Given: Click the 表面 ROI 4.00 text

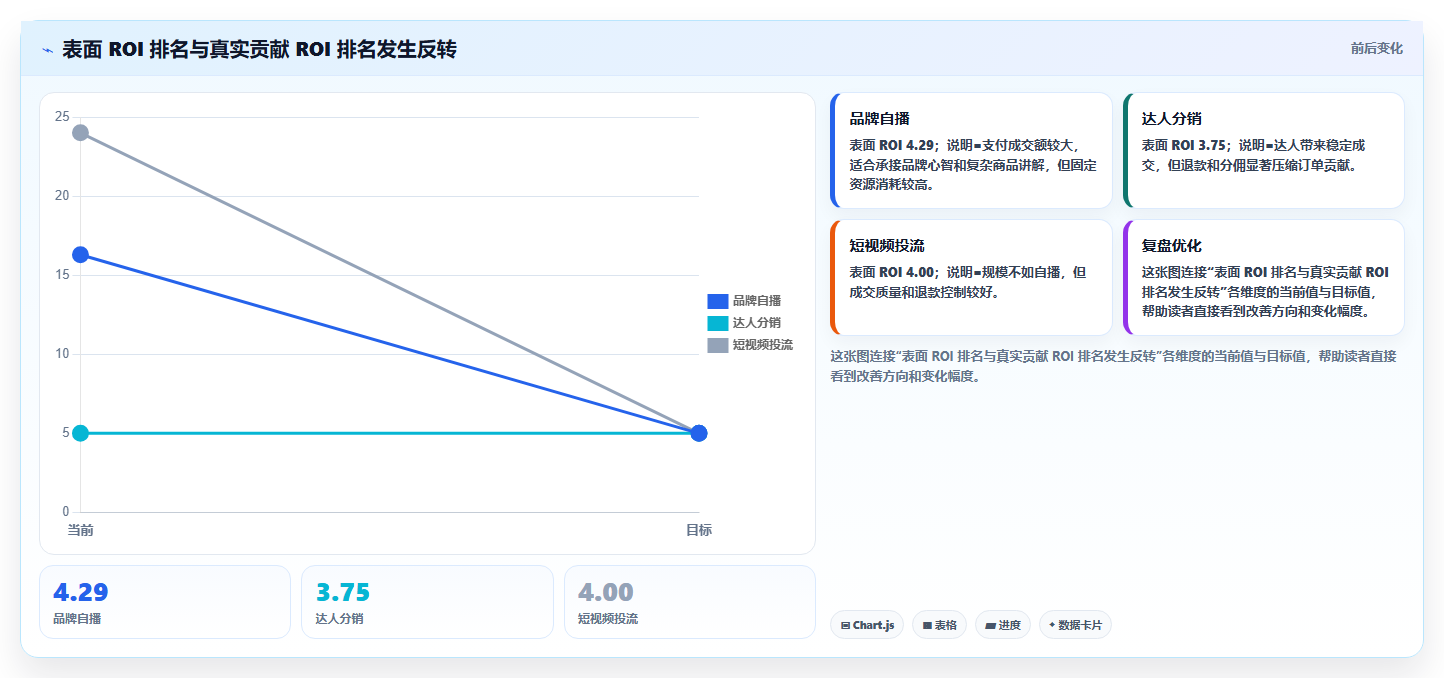Looking at the screenshot, I should 891,271.
